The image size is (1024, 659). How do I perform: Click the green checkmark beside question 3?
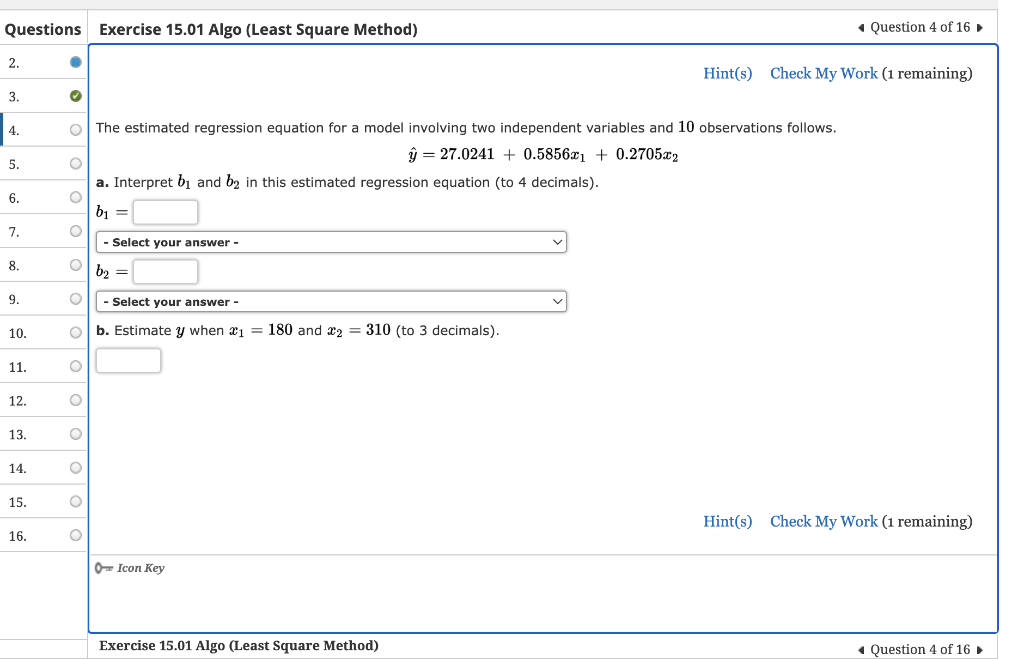click(75, 96)
